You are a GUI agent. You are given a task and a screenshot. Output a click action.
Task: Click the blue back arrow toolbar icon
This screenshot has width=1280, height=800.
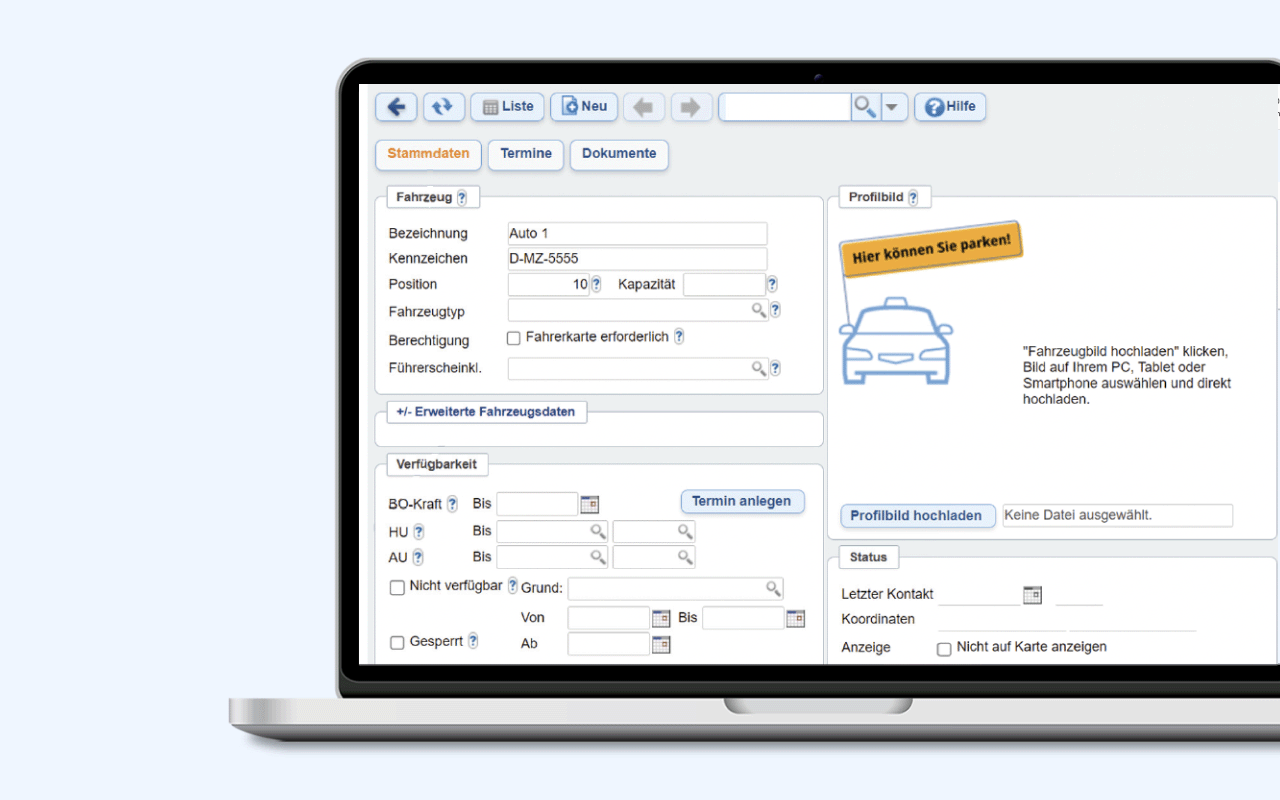tap(396, 107)
